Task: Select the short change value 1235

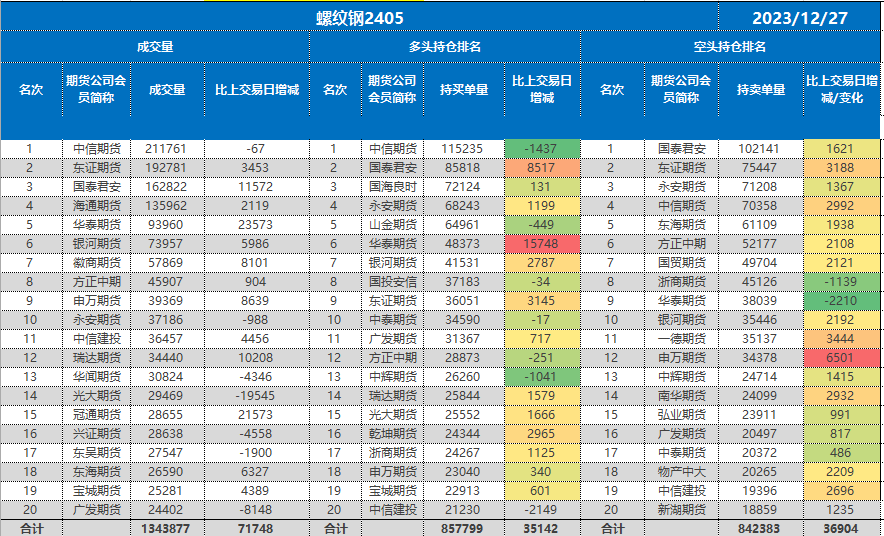Action: click(842, 510)
